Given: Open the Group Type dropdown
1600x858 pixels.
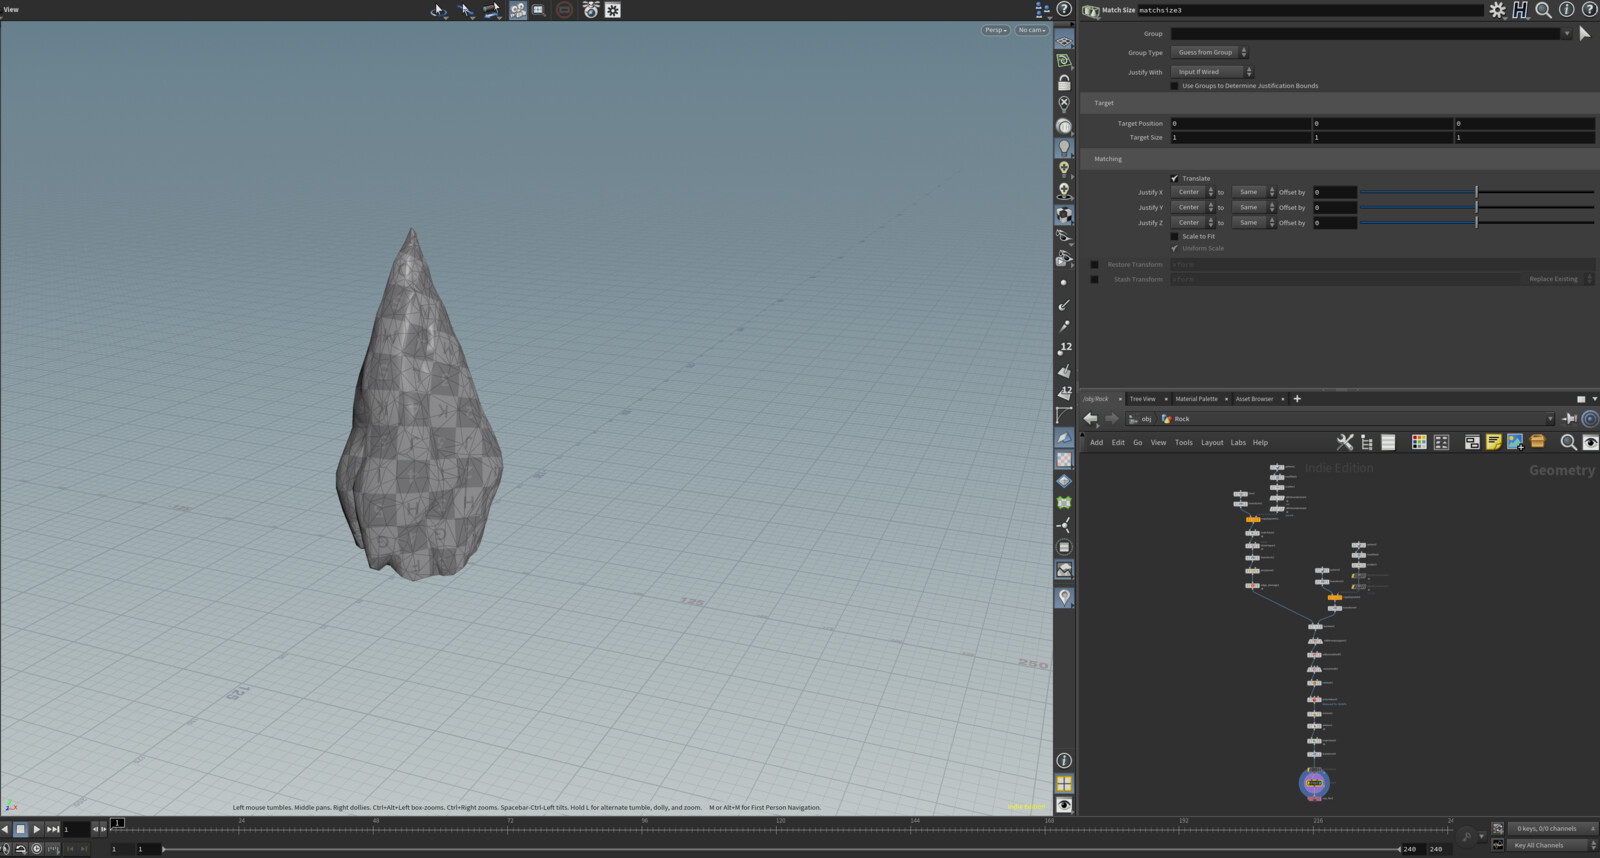Looking at the screenshot, I should (x=1209, y=53).
